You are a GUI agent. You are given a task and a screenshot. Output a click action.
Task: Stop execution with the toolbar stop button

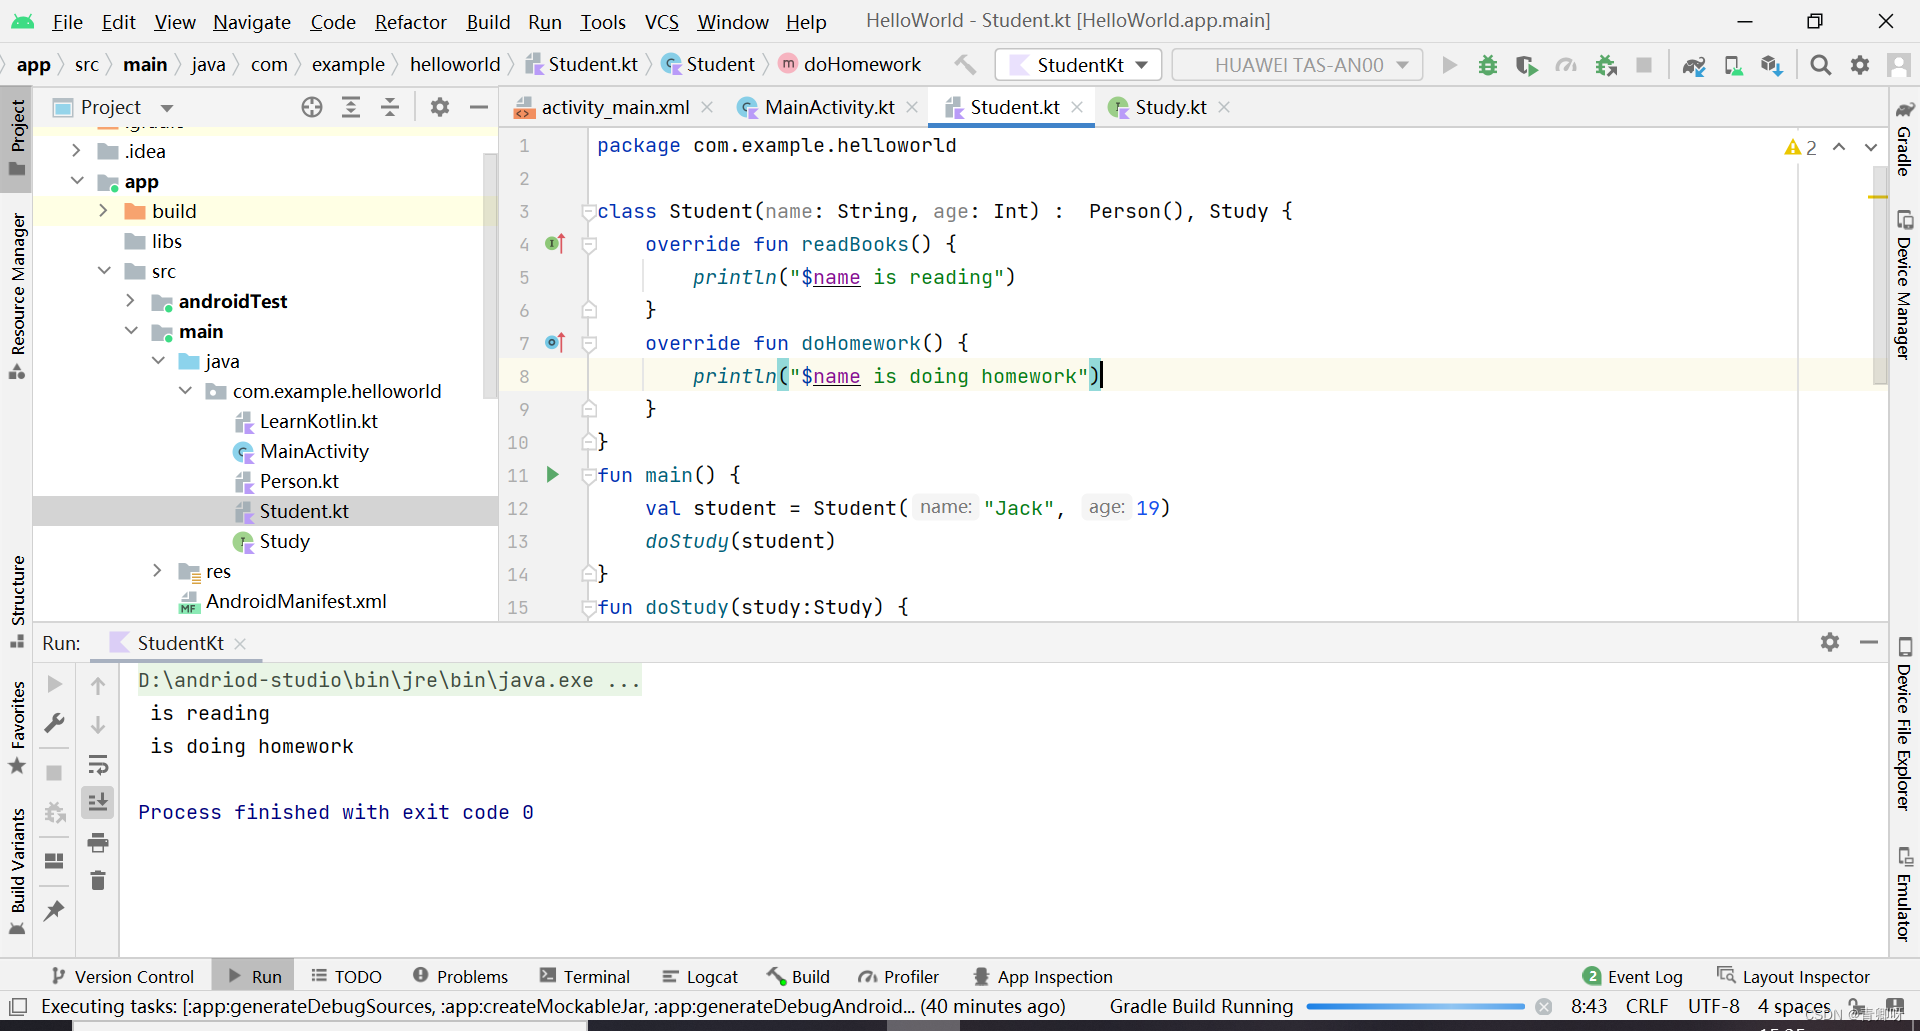[1644, 65]
